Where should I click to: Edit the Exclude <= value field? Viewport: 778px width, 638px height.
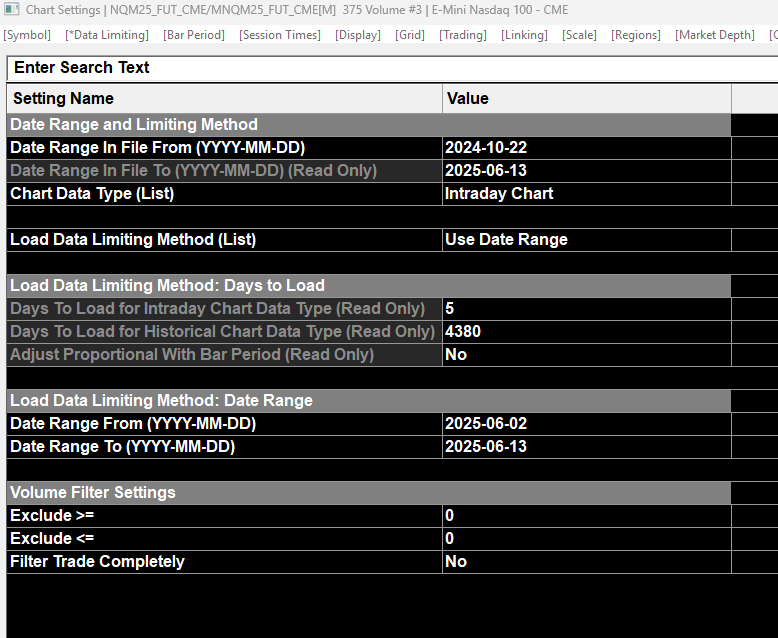586,538
